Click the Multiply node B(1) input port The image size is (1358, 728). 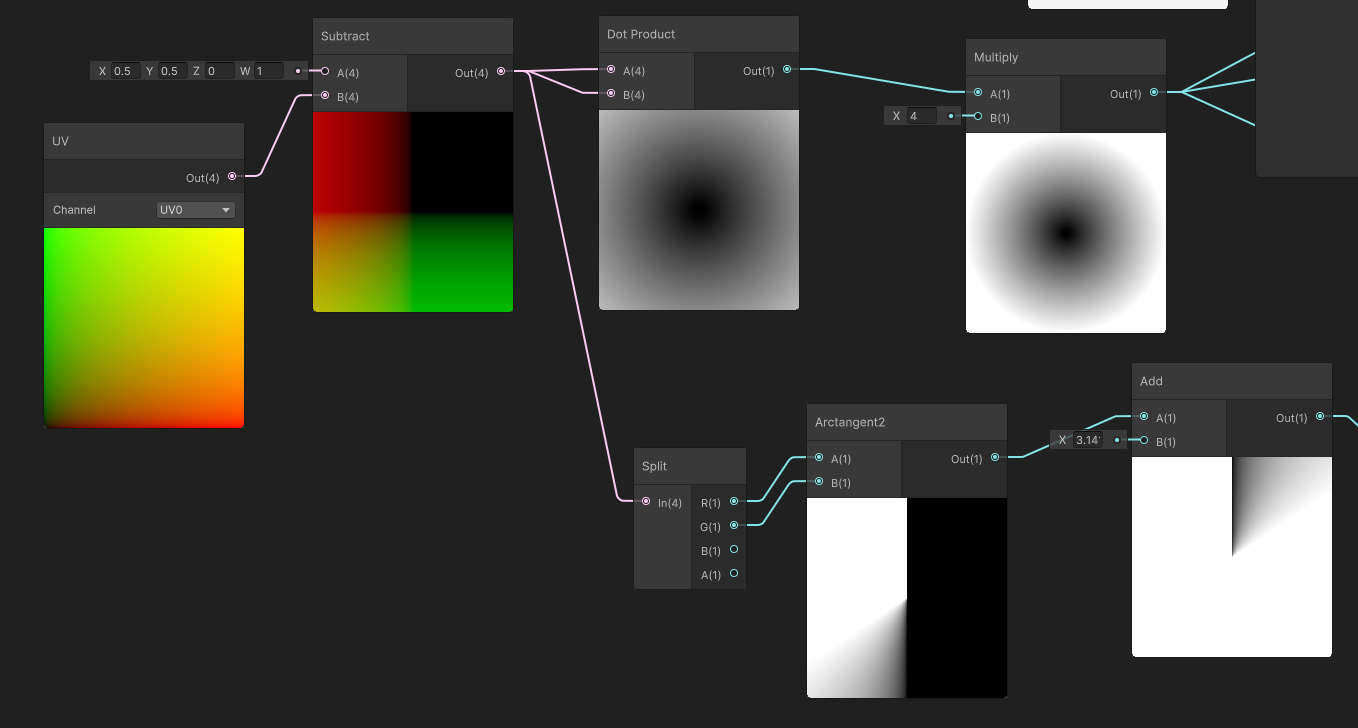coord(978,116)
